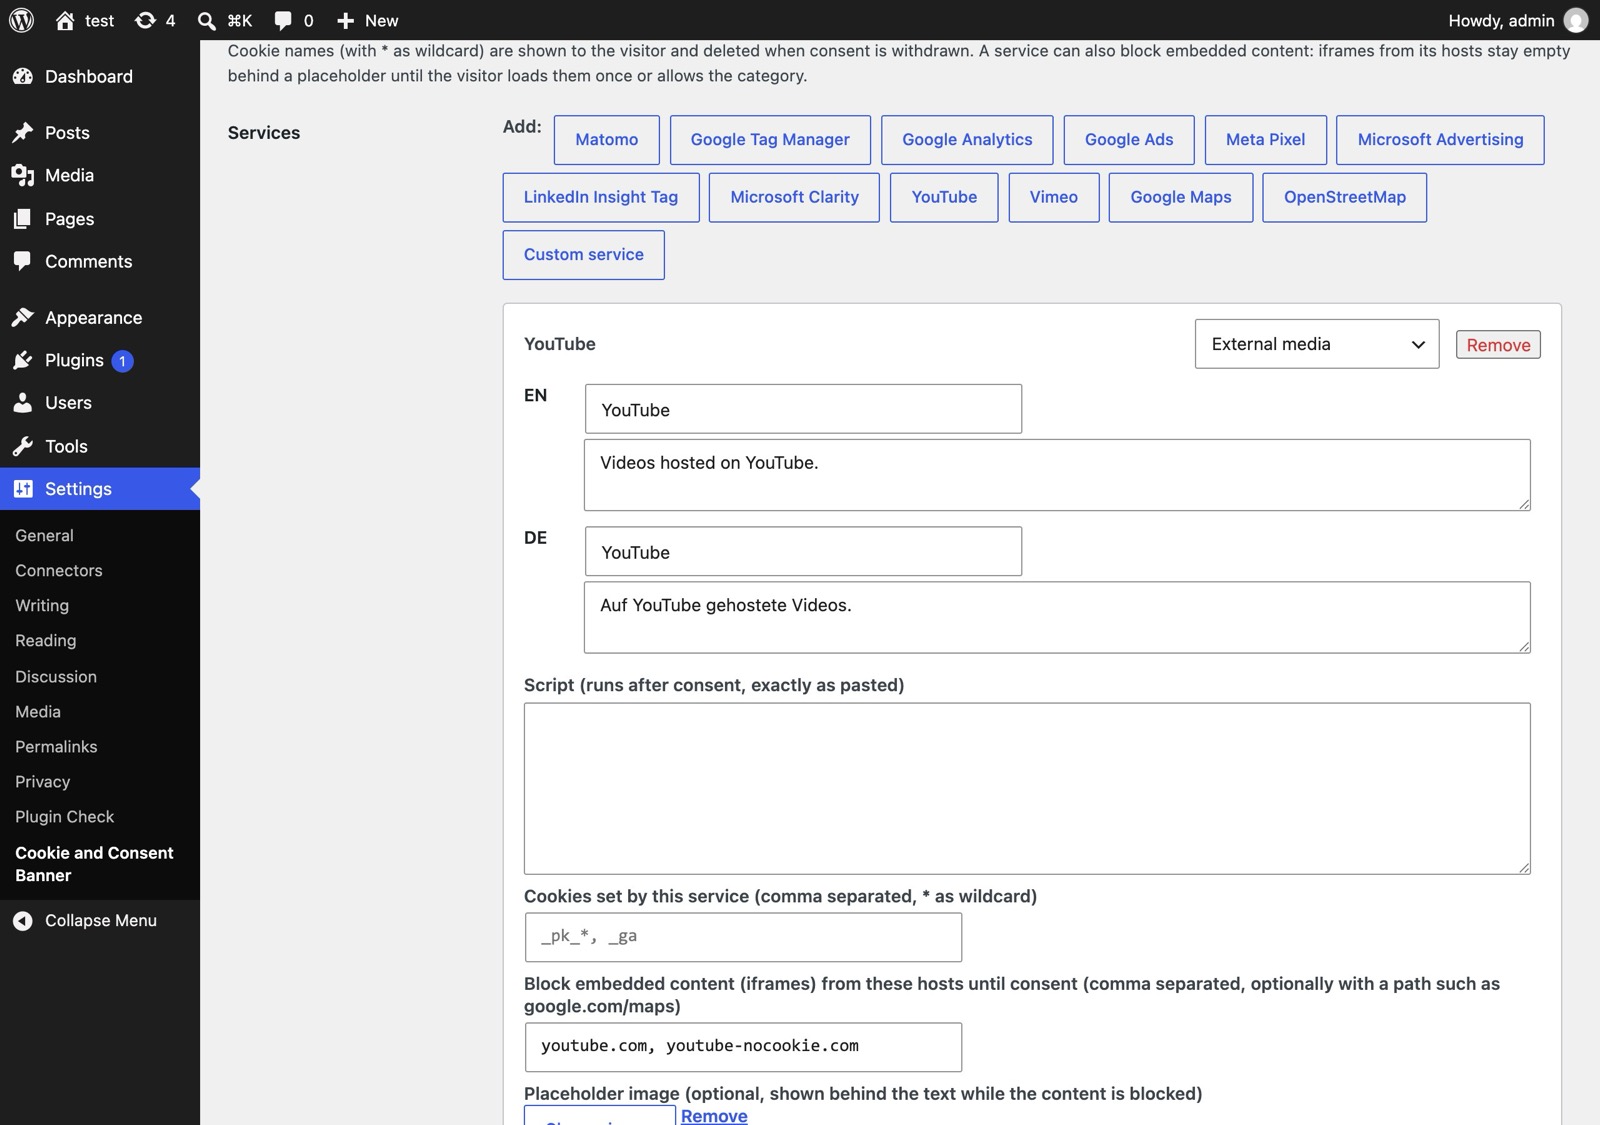Add the Vimeo service

[x=1054, y=197]
